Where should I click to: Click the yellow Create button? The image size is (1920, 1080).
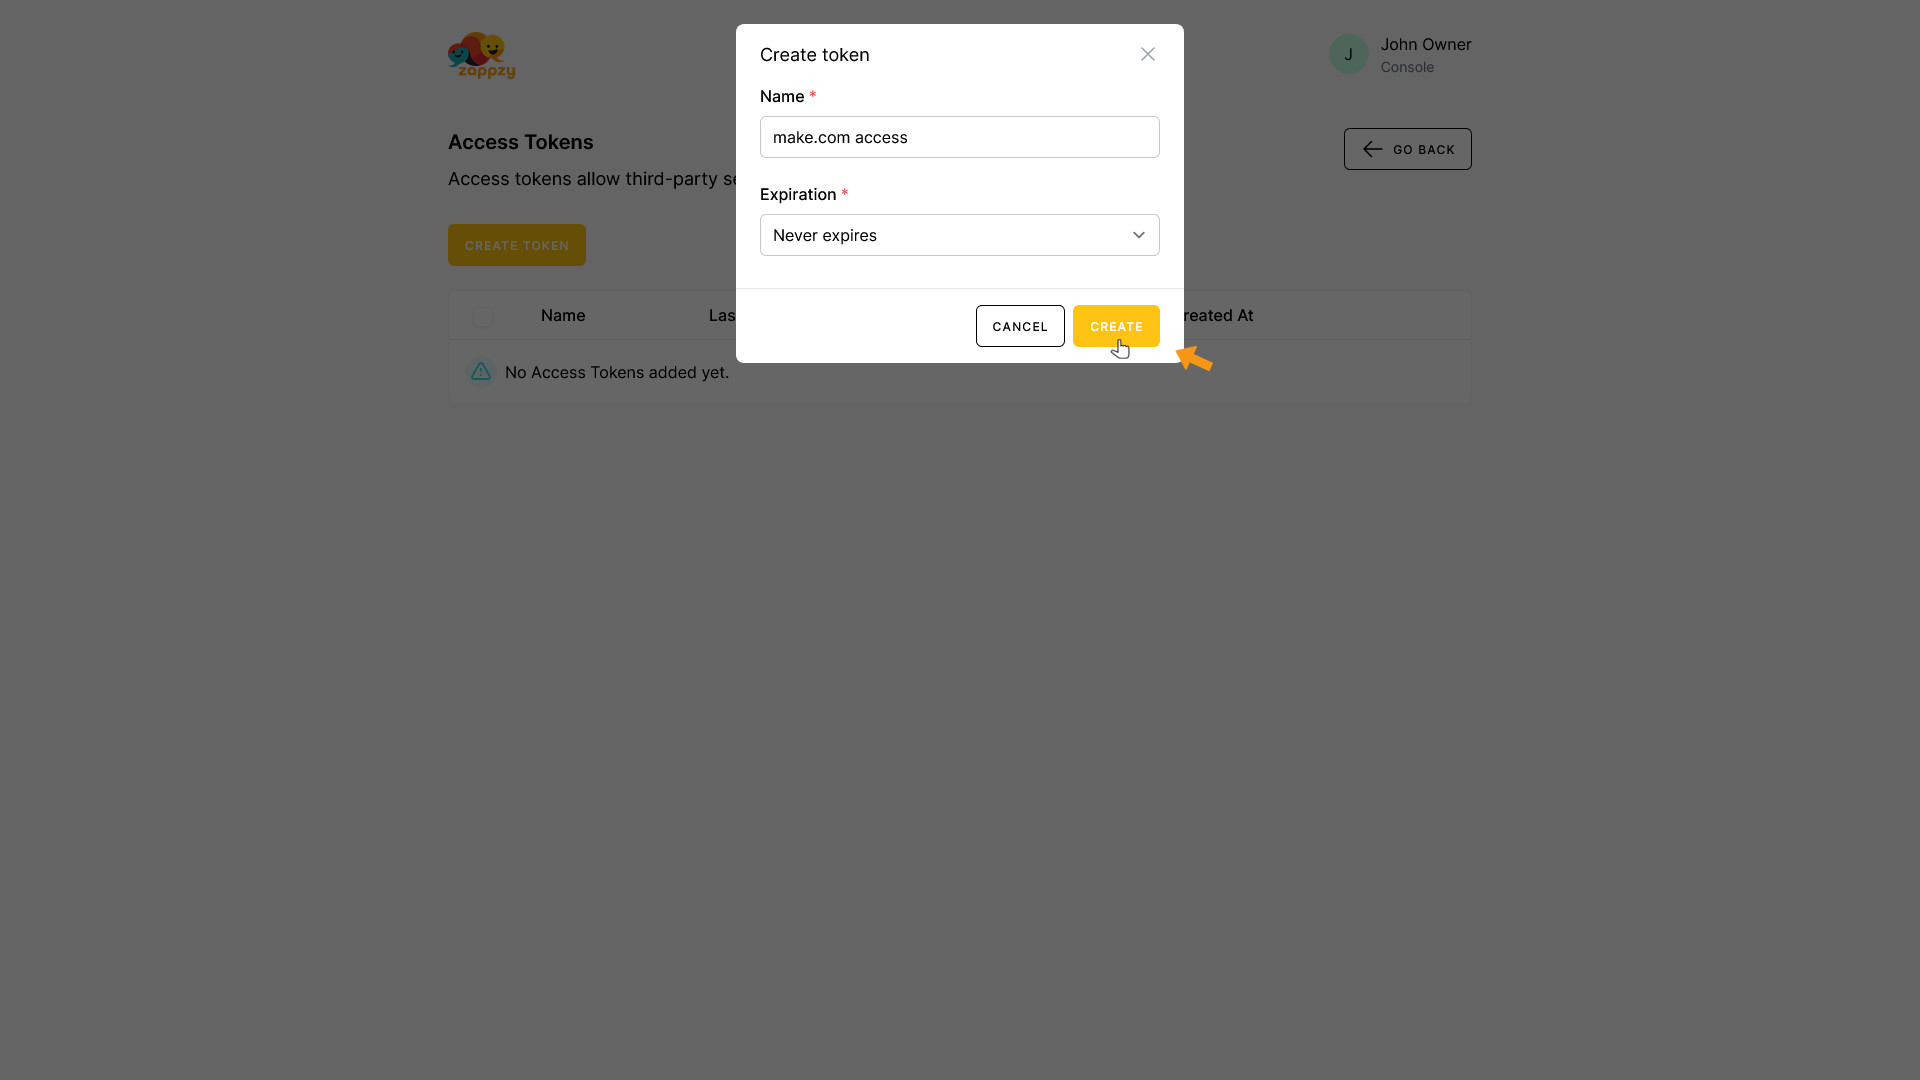(1116, 326)
